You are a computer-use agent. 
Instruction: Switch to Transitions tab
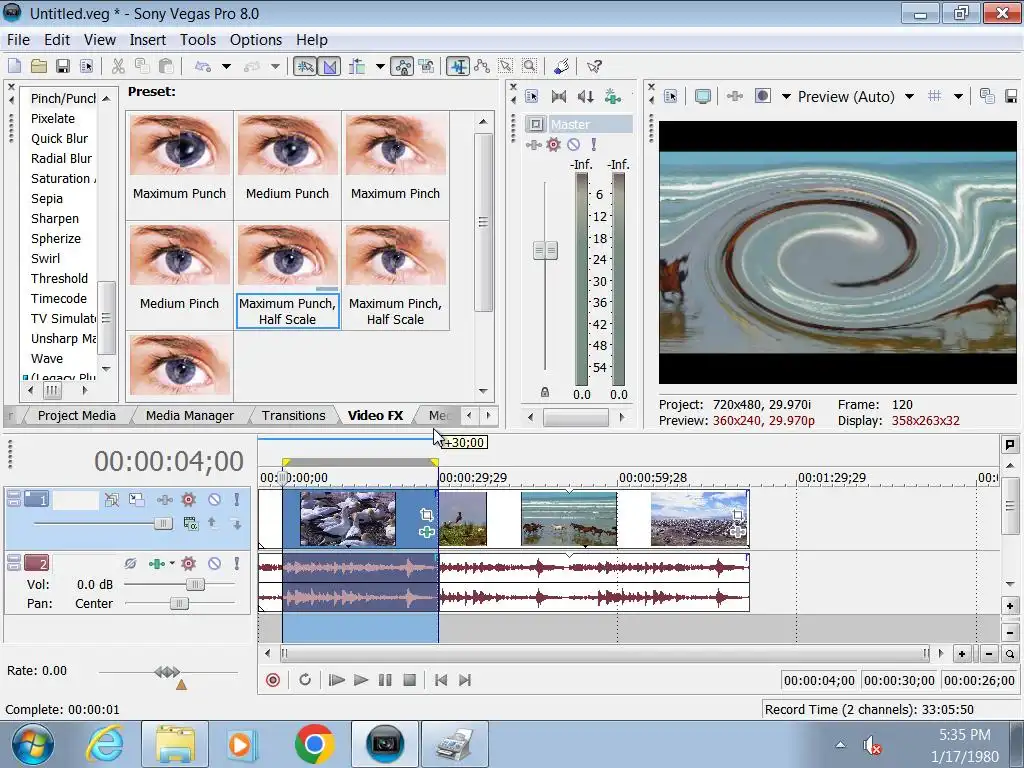[x=293, y=415]
